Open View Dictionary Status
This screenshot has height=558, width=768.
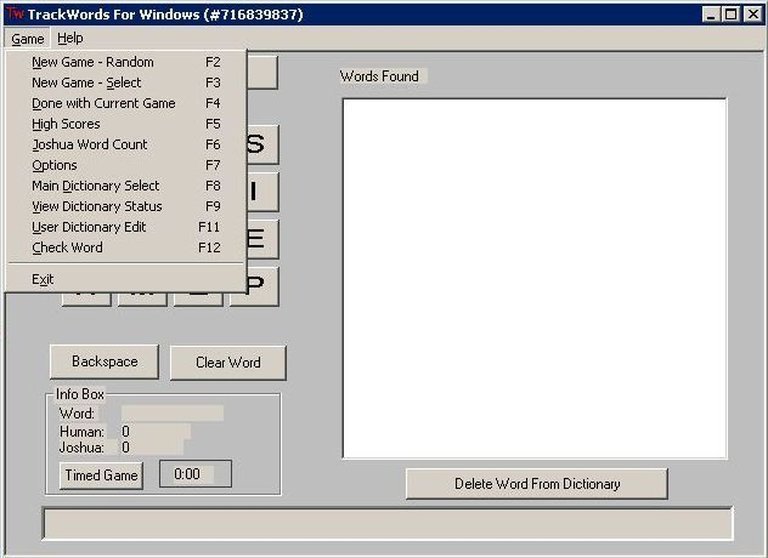tap(96, 206)
